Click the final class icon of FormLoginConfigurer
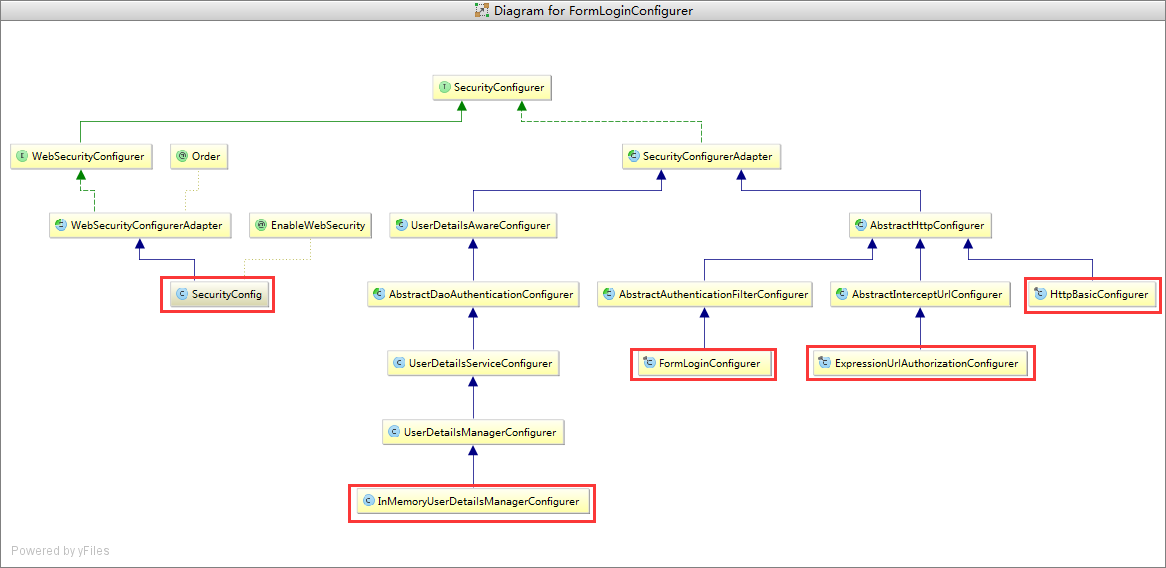 pyautogui.click(x=648, y=364)
